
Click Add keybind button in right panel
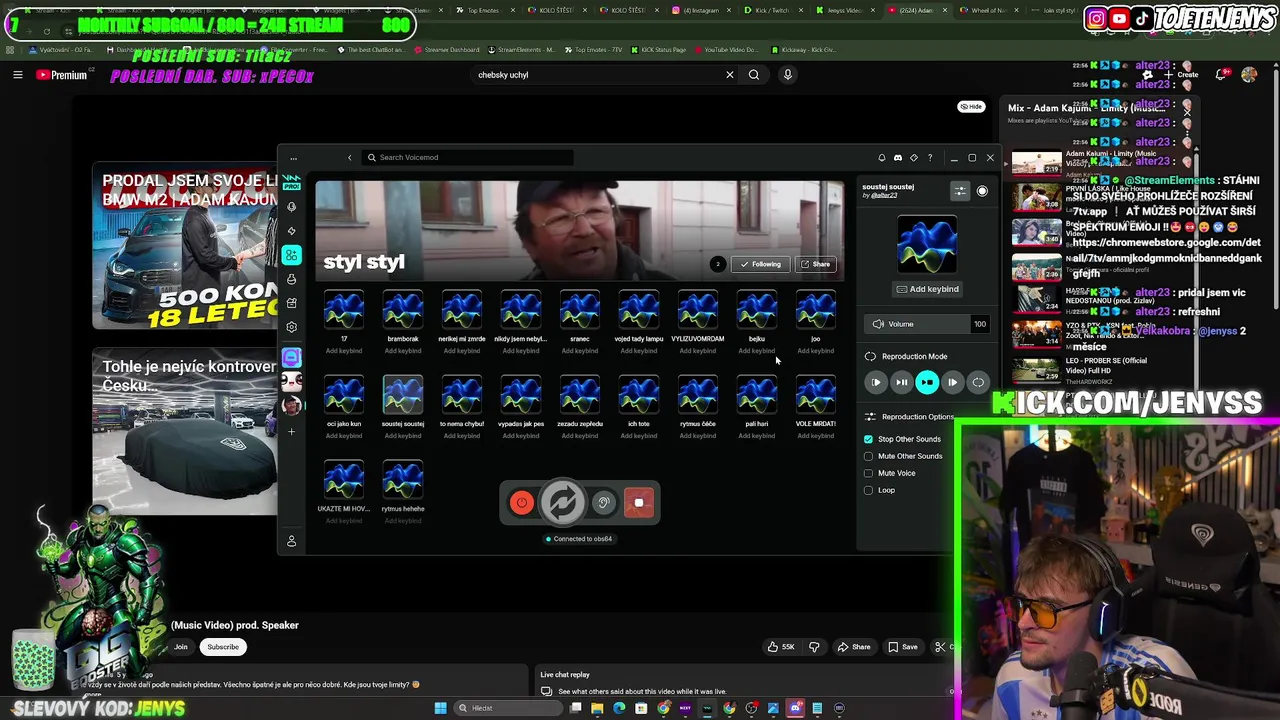(x=927, y=289)
